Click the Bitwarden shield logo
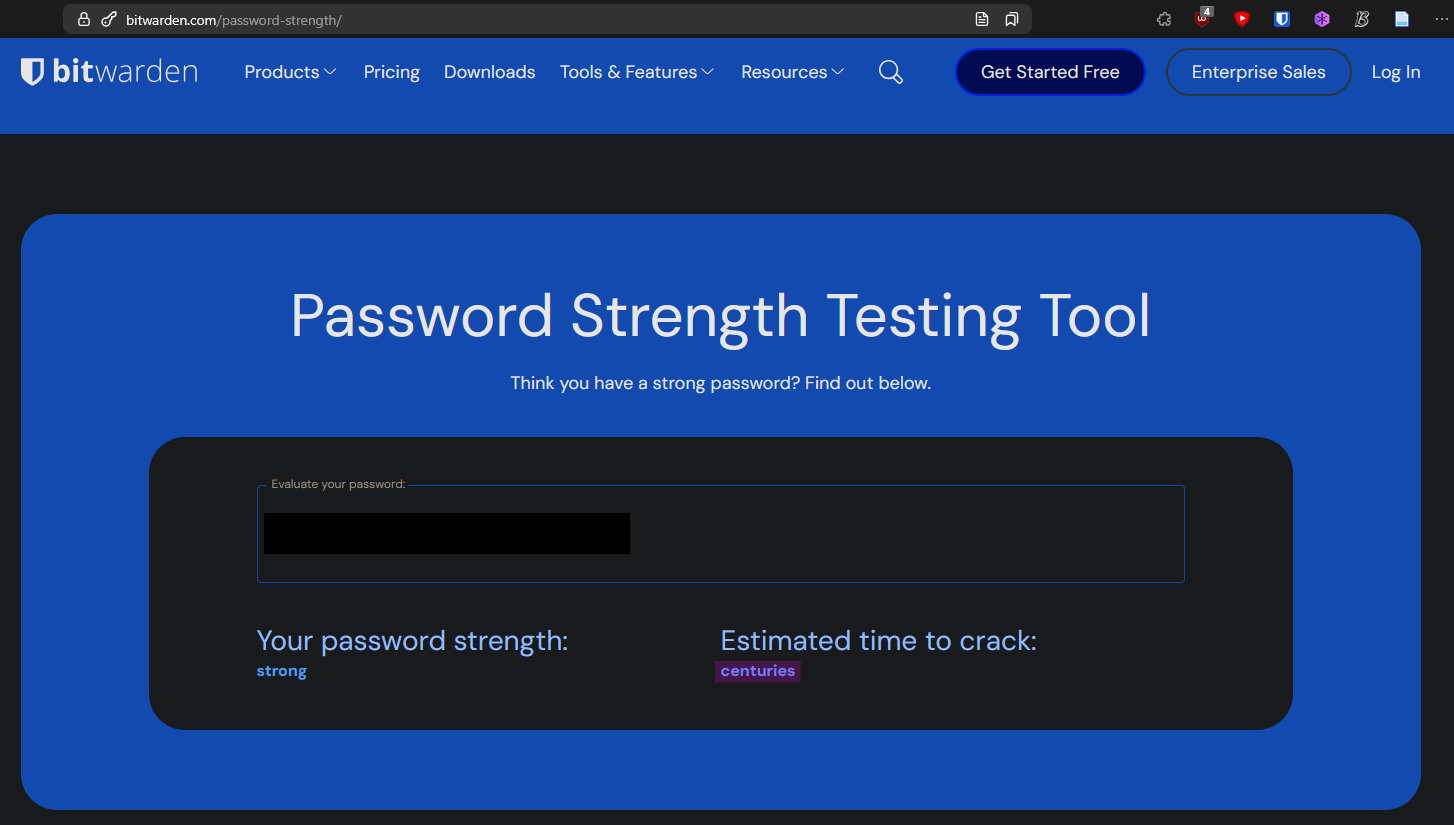Image resolution: width=1454 pixels, height=825 pixels. click(32, 72)
